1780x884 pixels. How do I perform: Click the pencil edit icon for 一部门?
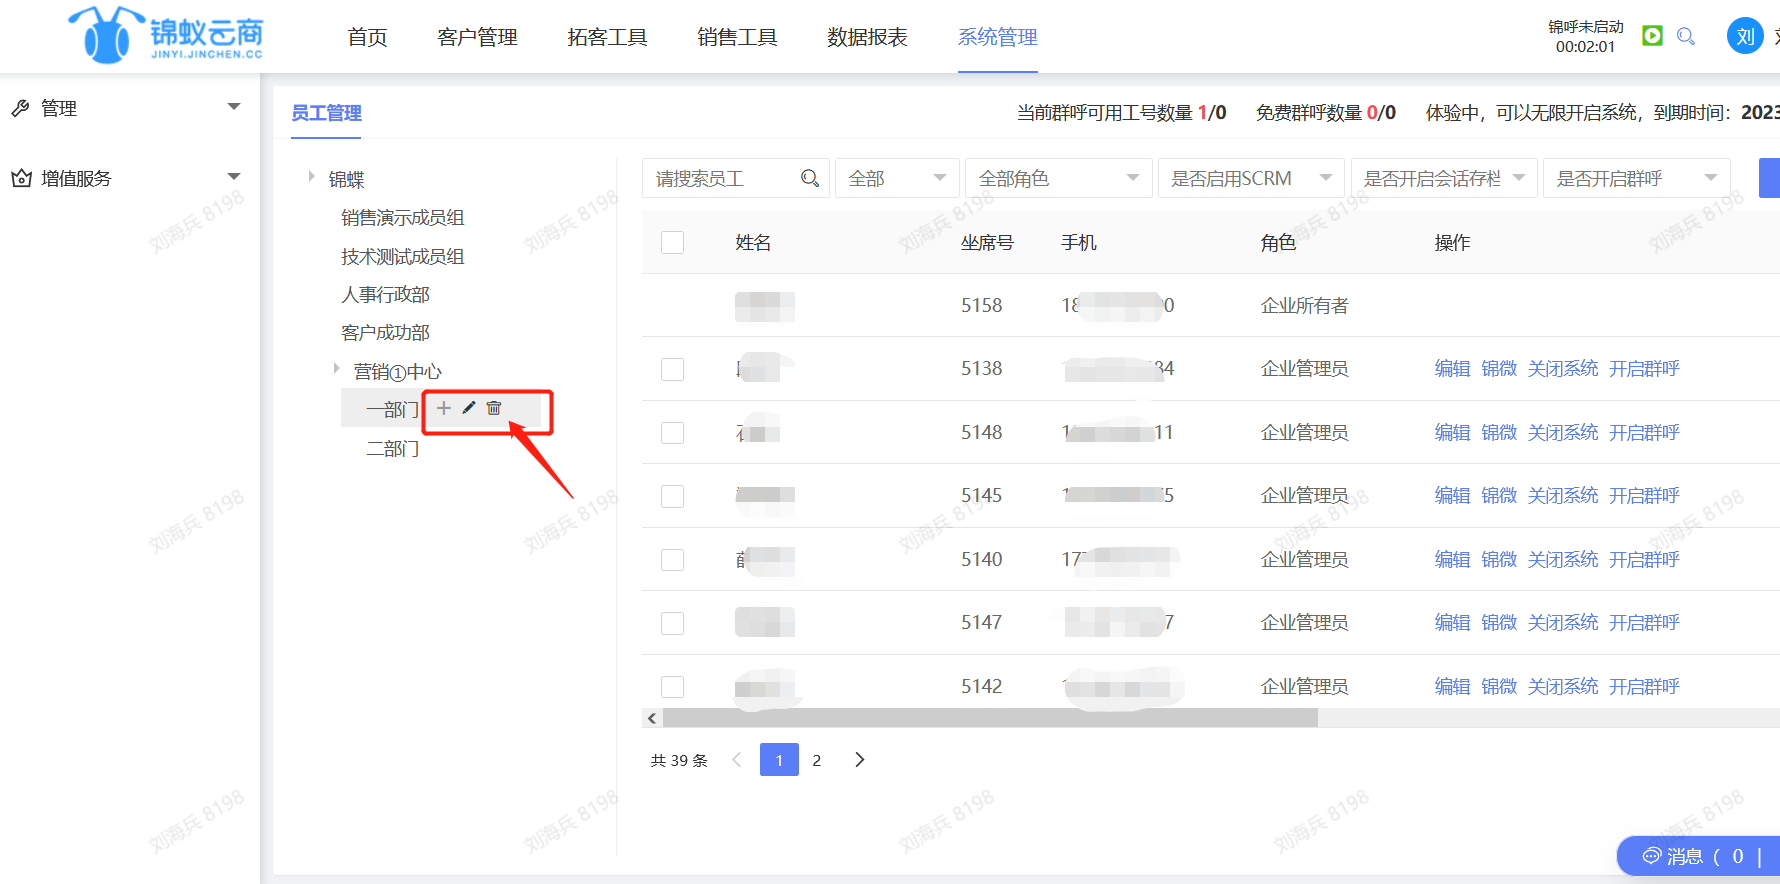469,408
